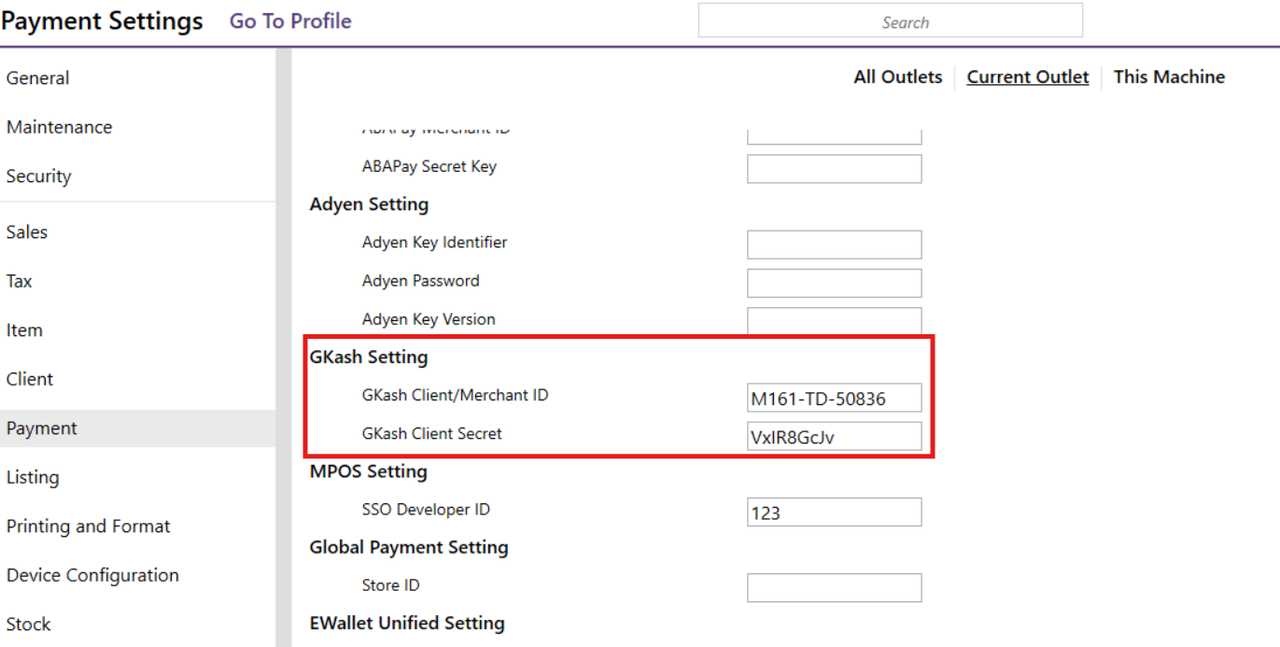Screen dimensions: 1280x647
Task: Switch to This Machine scope
Action: (1168, 77)
